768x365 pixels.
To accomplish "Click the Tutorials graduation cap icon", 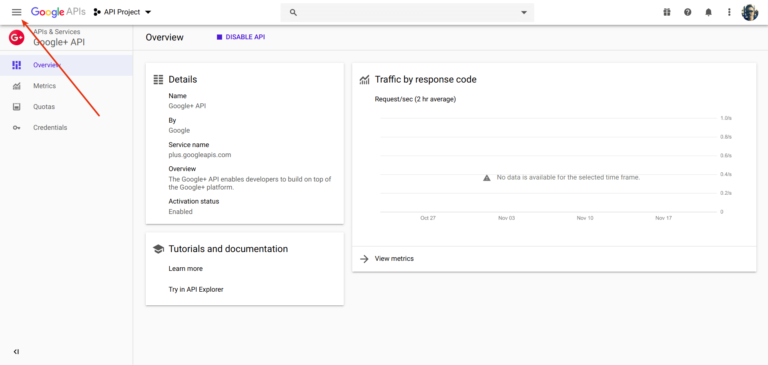I will [158, 249].
